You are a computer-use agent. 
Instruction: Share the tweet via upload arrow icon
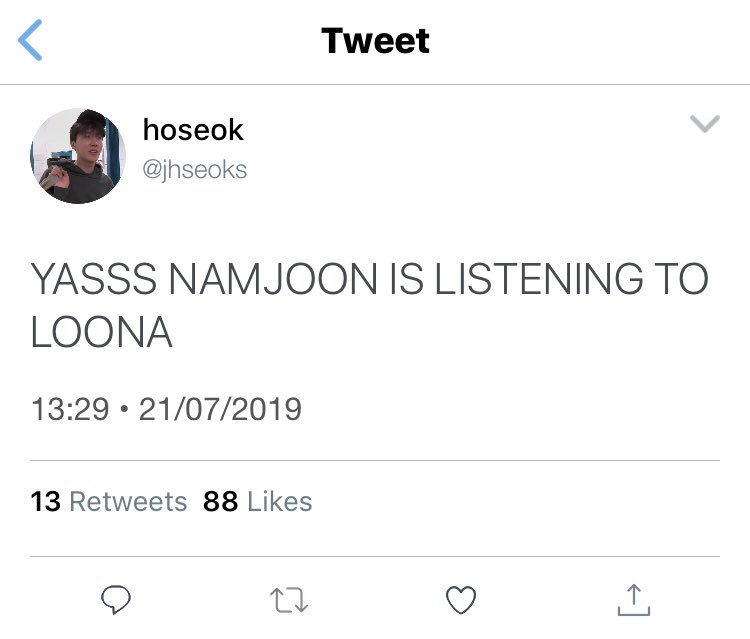633,599
